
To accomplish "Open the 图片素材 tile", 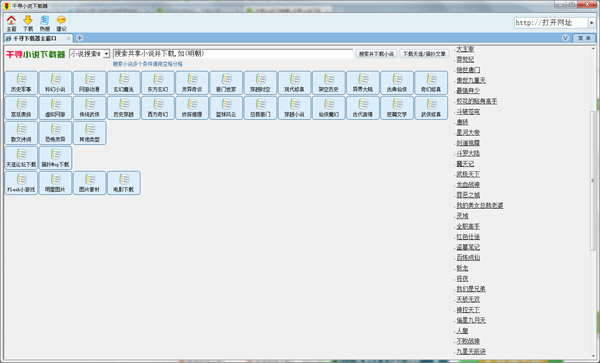I will point(90,183).
